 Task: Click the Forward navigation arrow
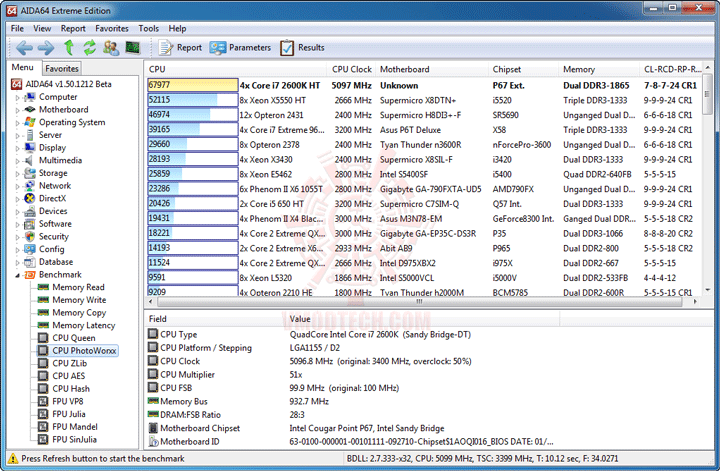46,47
